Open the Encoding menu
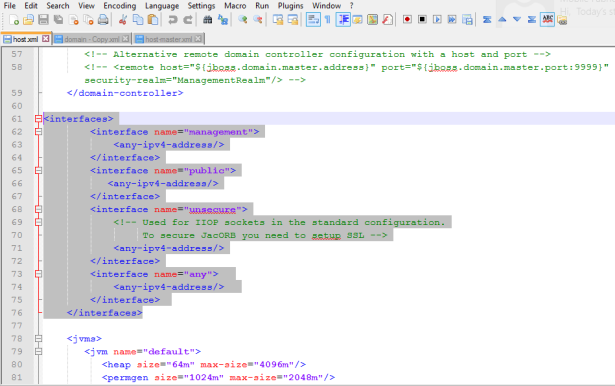 tap(120, 6)
